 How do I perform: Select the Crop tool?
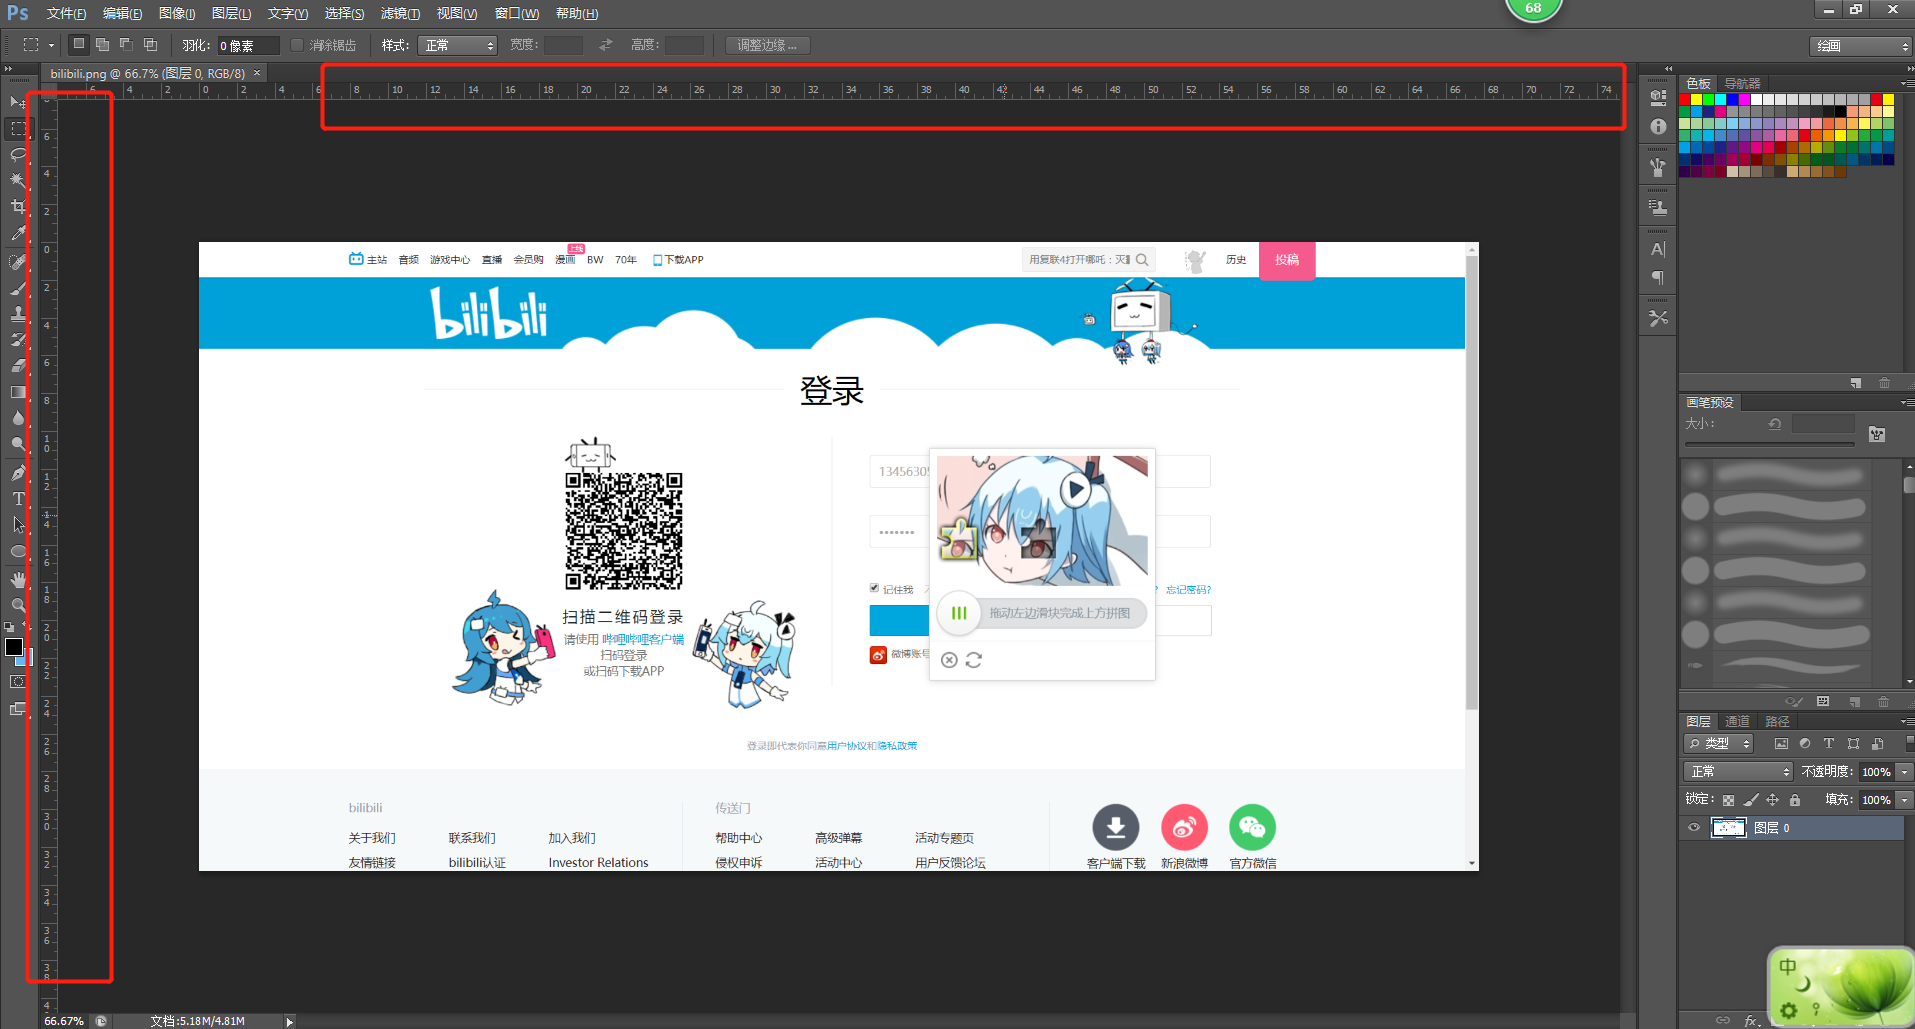18,207
